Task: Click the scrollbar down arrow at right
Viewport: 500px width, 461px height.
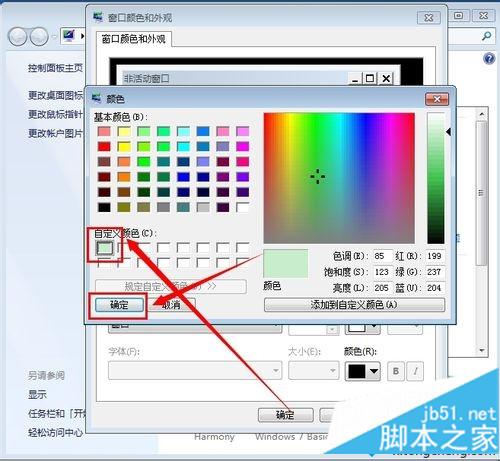Action: click(x=482, y=350)
